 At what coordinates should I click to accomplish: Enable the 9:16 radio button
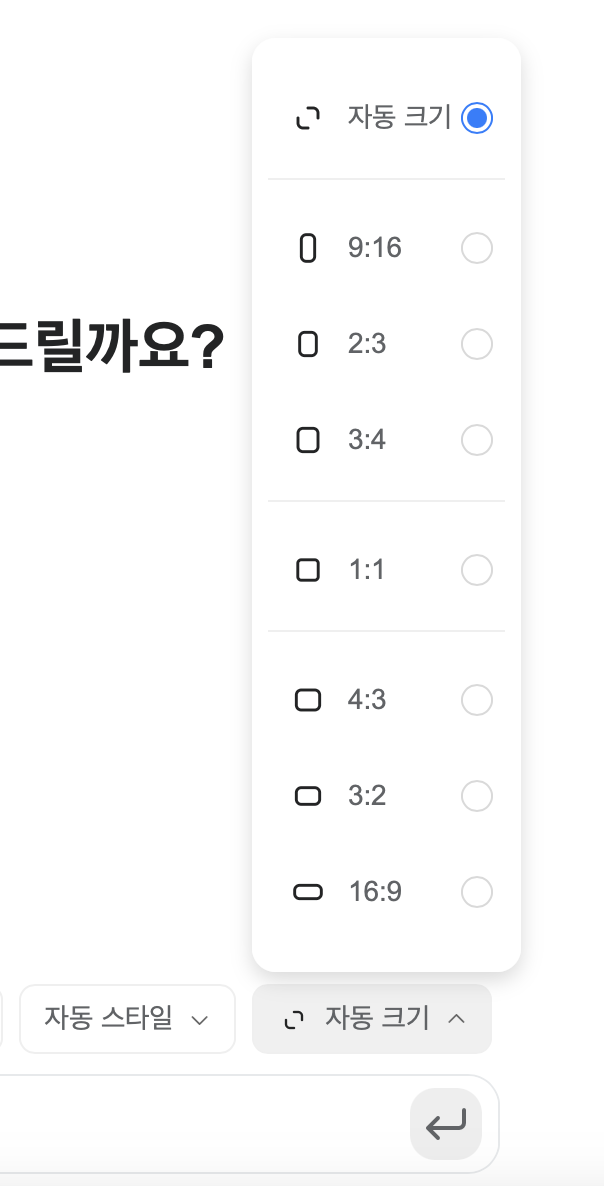477,247
